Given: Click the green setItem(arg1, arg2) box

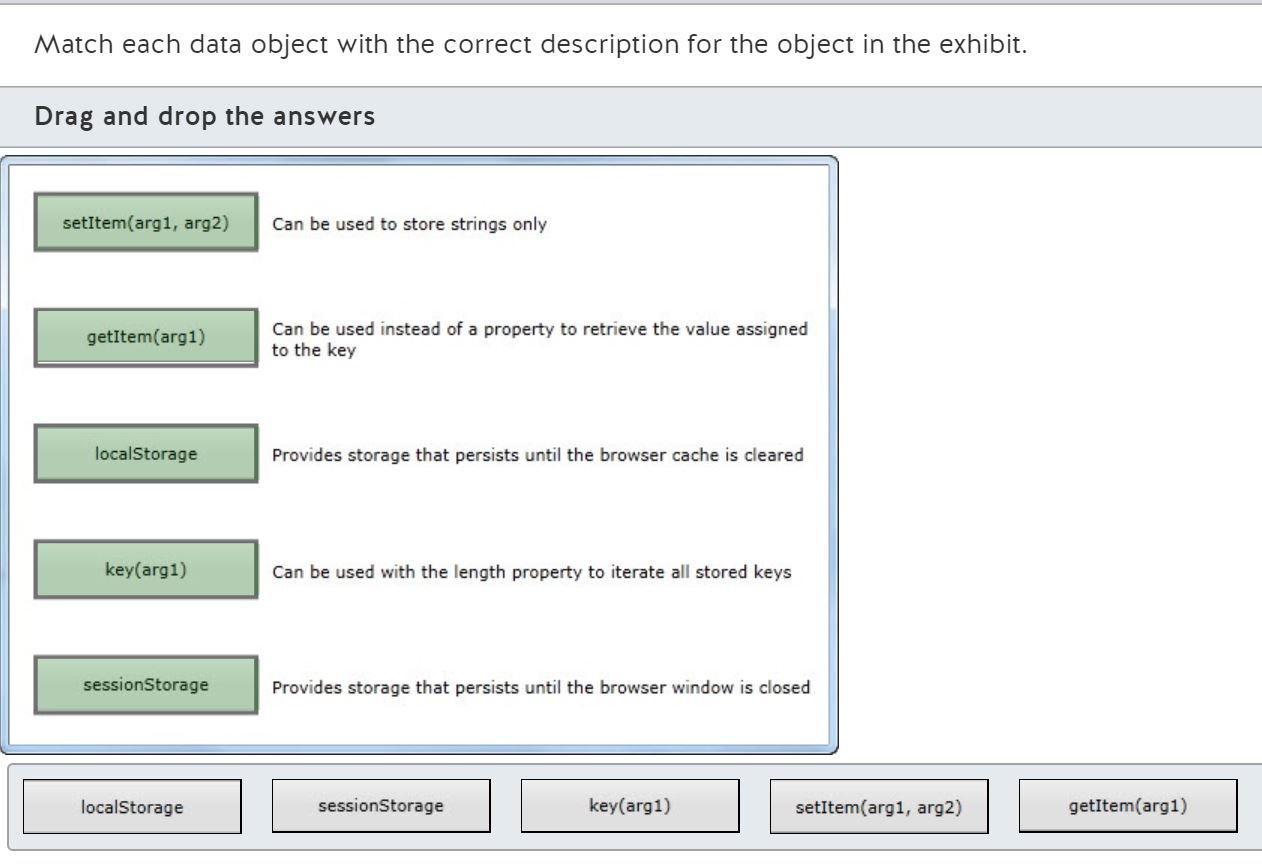Looking at the screenshot, I should click(x=146, y=222).
